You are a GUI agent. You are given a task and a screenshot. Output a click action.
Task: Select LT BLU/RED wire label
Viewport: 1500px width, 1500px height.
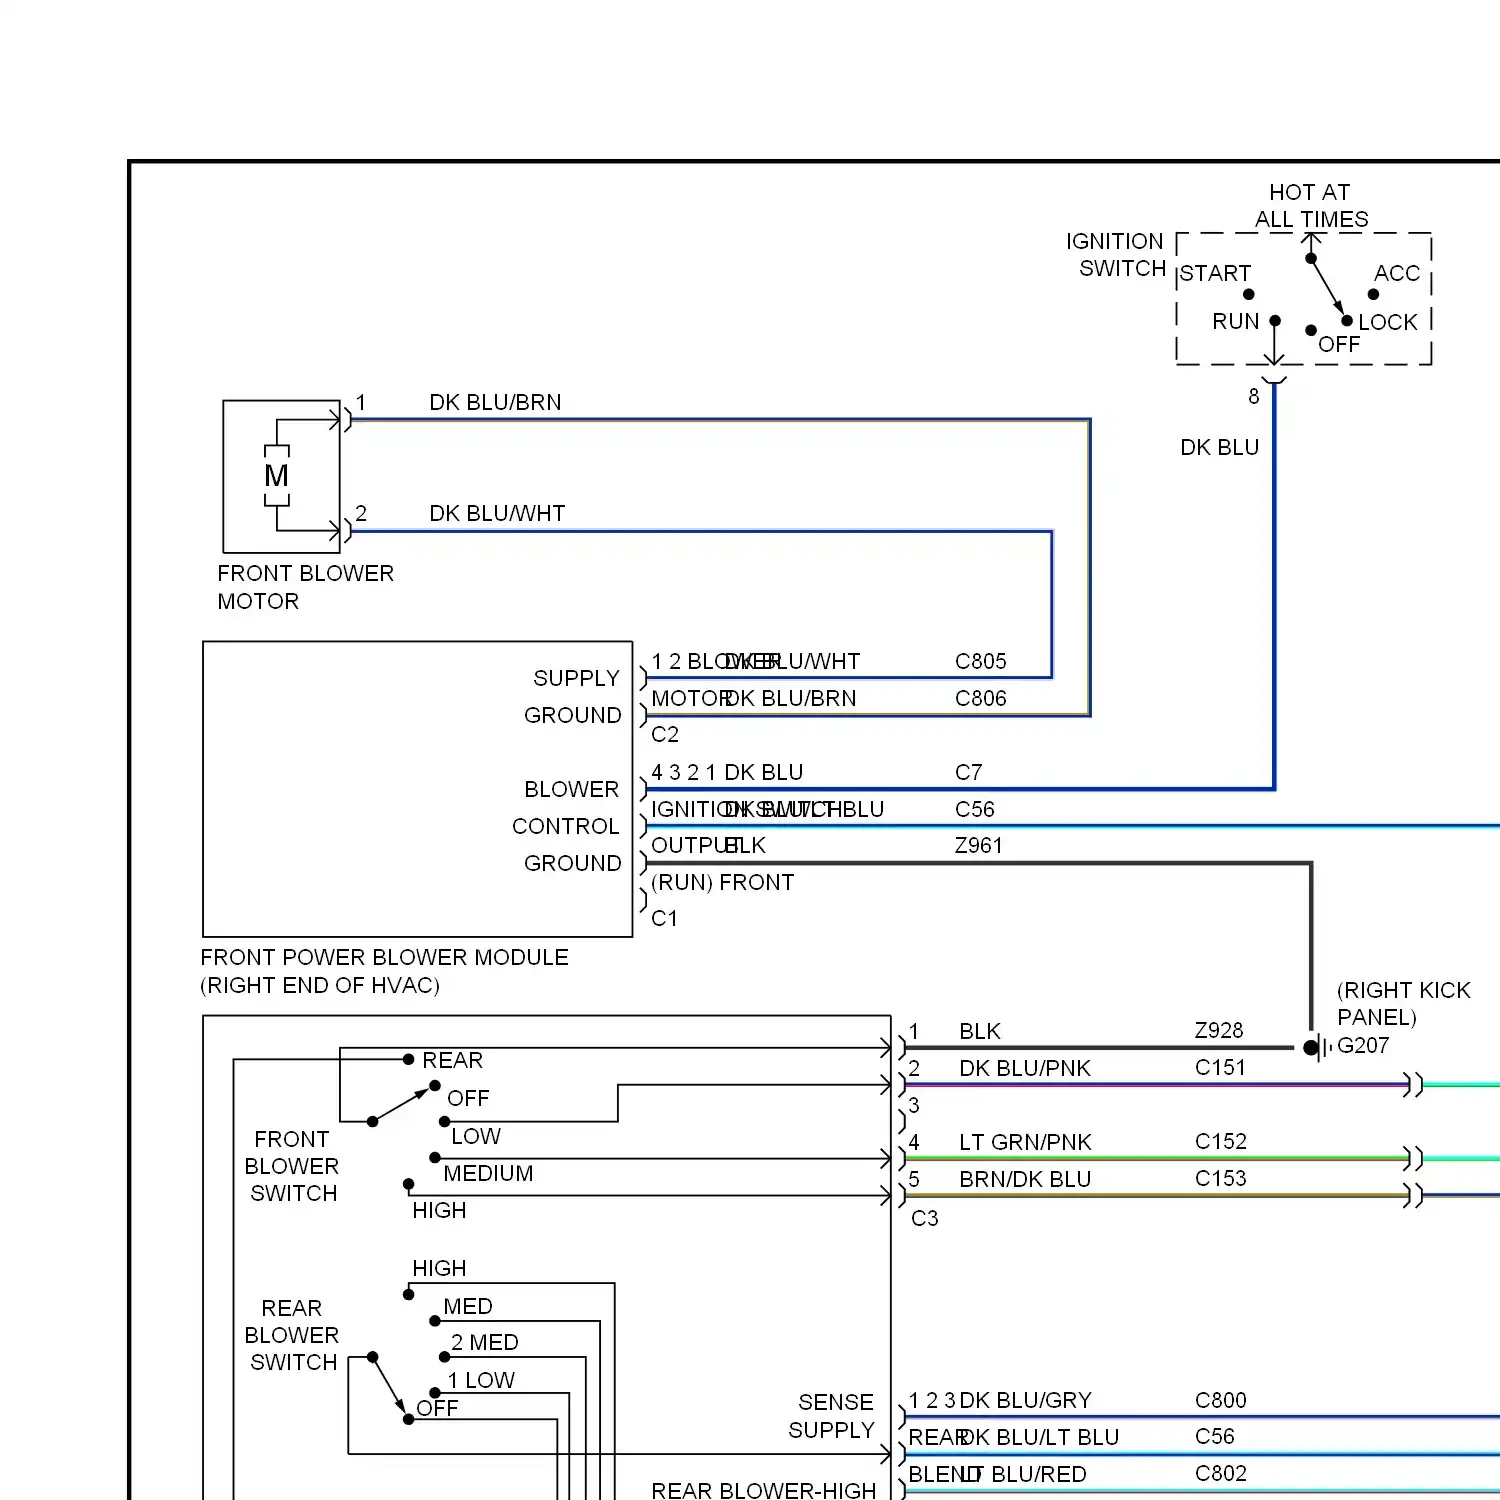pyautogui.click(x=1025, y=1475)
